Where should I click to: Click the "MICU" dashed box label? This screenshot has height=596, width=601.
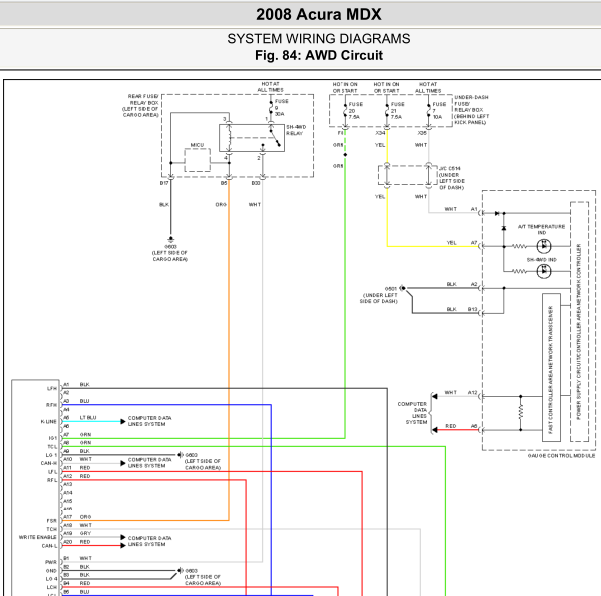(197, 145)
